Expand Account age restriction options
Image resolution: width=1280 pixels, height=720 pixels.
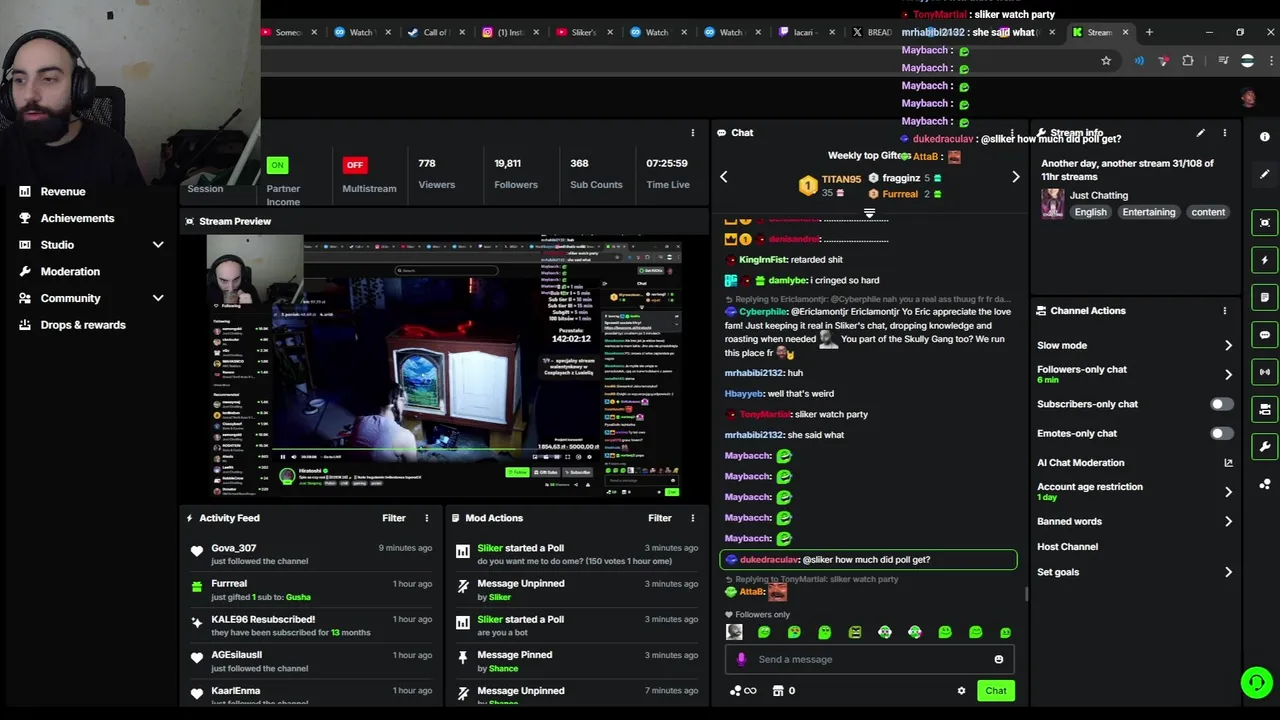(1228, 492)
